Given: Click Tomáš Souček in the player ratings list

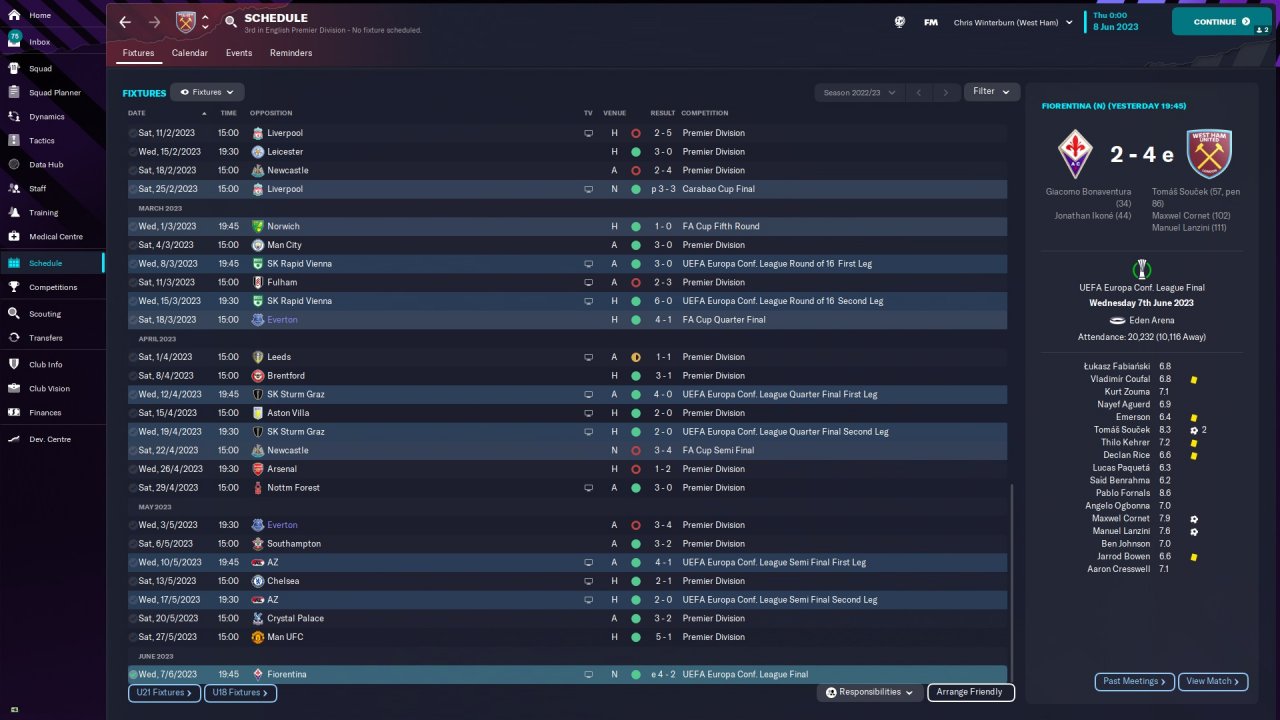Looking at the screenshot, I should [x=1123, y=430].
